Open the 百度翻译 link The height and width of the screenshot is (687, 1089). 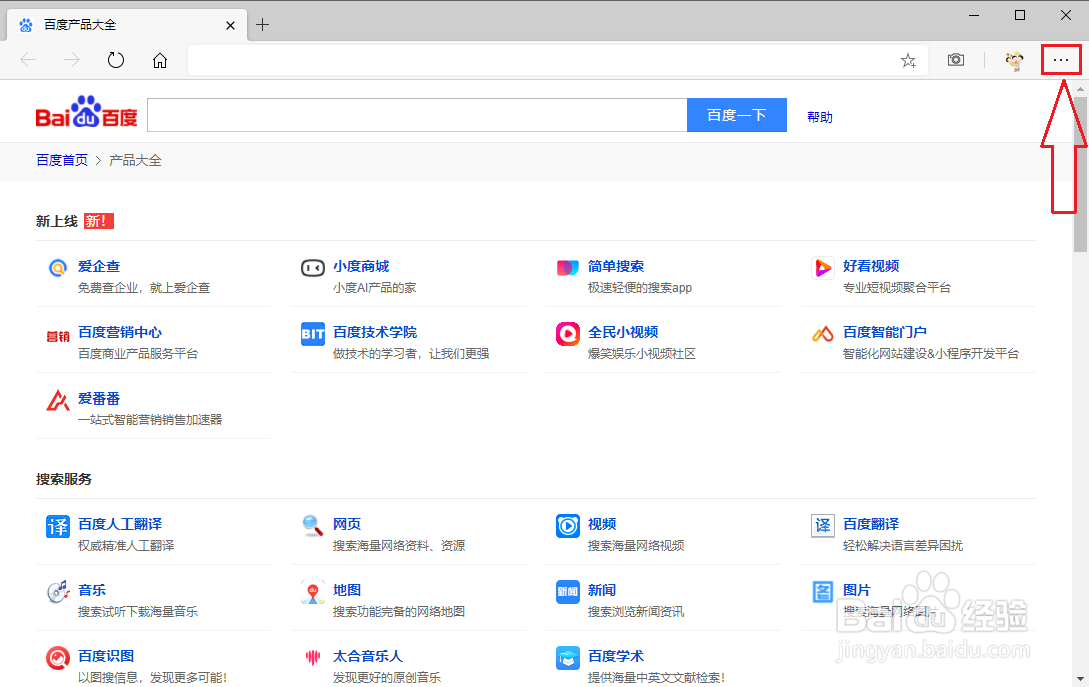871,524
